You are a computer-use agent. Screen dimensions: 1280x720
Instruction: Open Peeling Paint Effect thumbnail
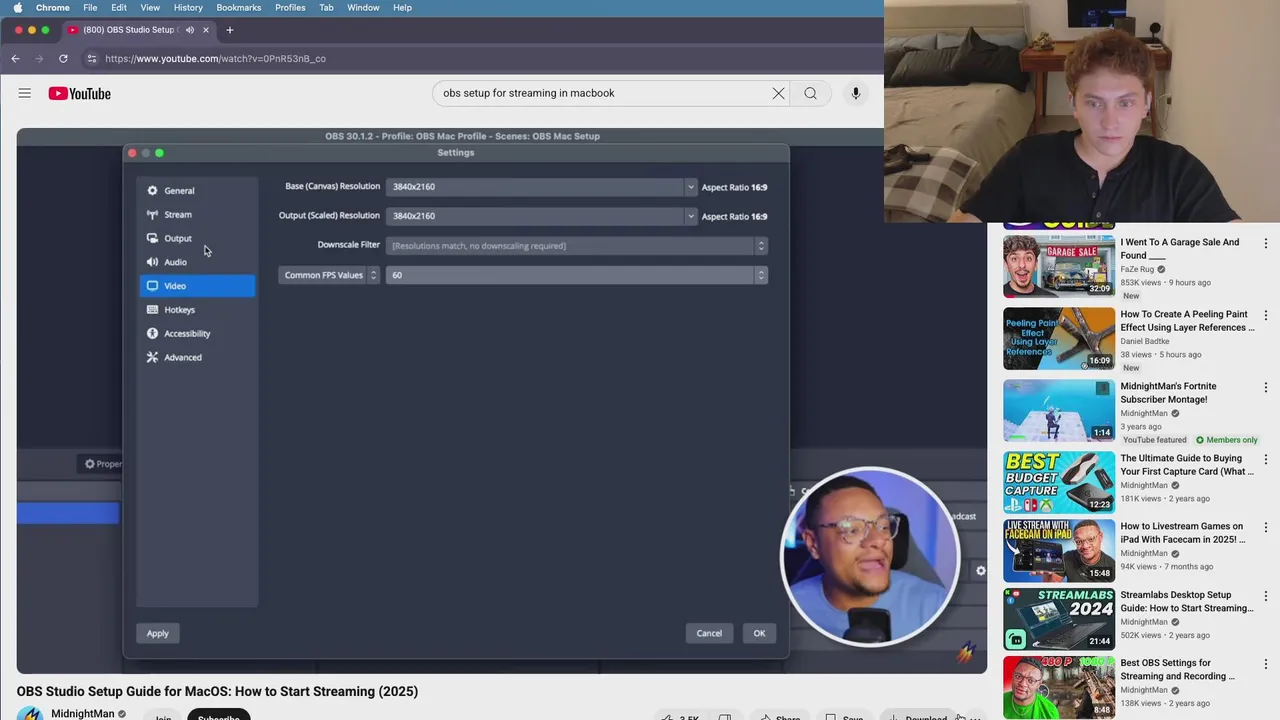click(x=1059, y=338)
